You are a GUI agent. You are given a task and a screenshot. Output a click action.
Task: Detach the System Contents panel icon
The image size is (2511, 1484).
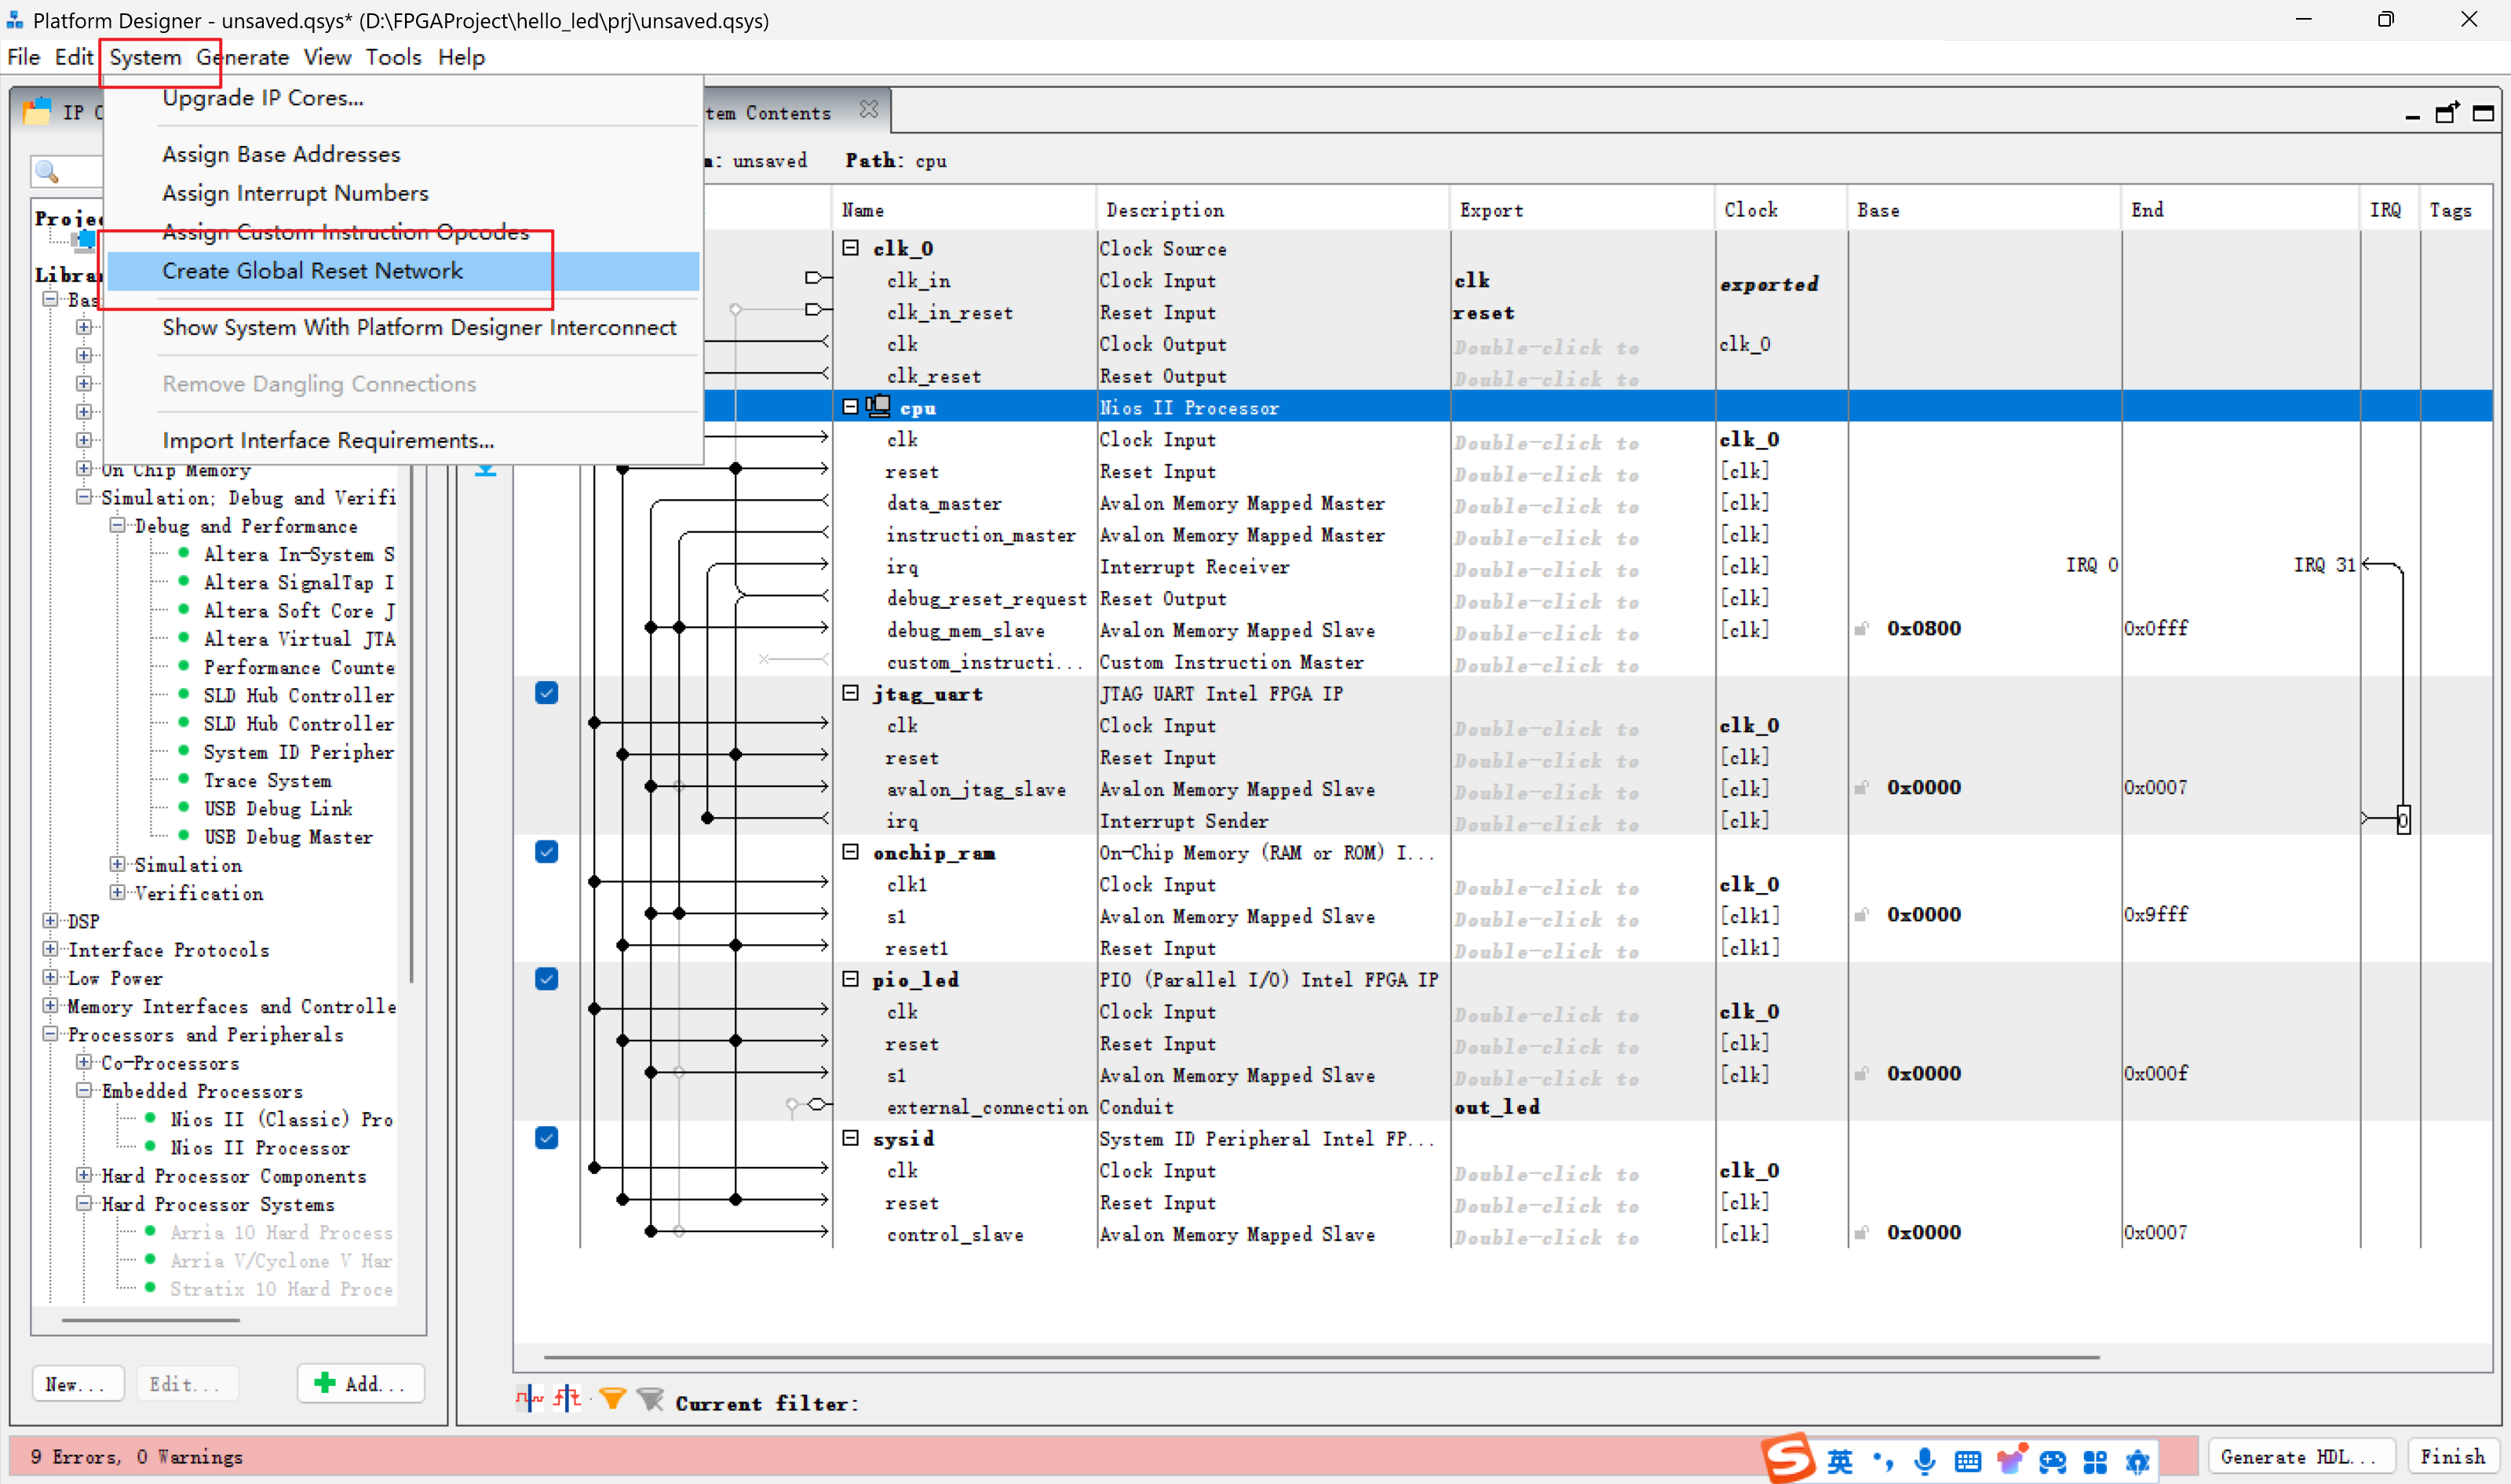(2447, 113)
